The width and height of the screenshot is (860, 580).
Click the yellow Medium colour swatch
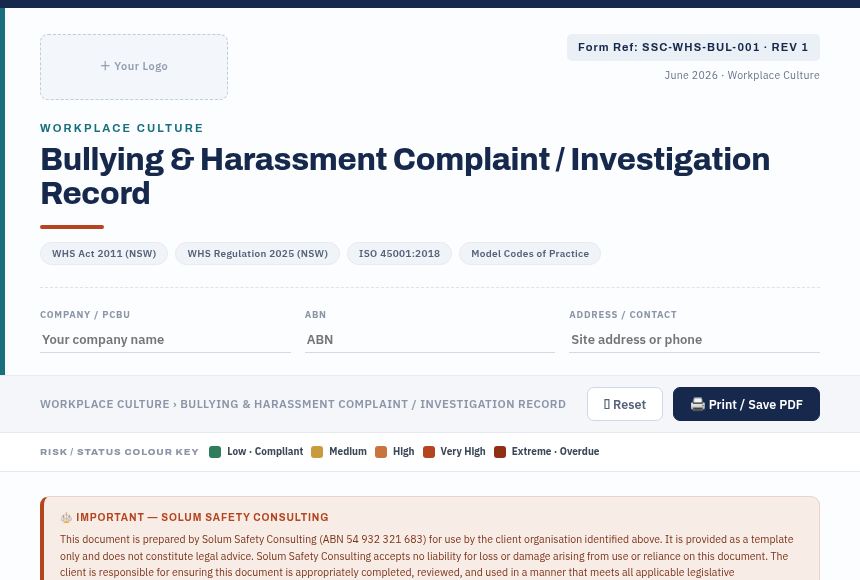tap(317, 452)
